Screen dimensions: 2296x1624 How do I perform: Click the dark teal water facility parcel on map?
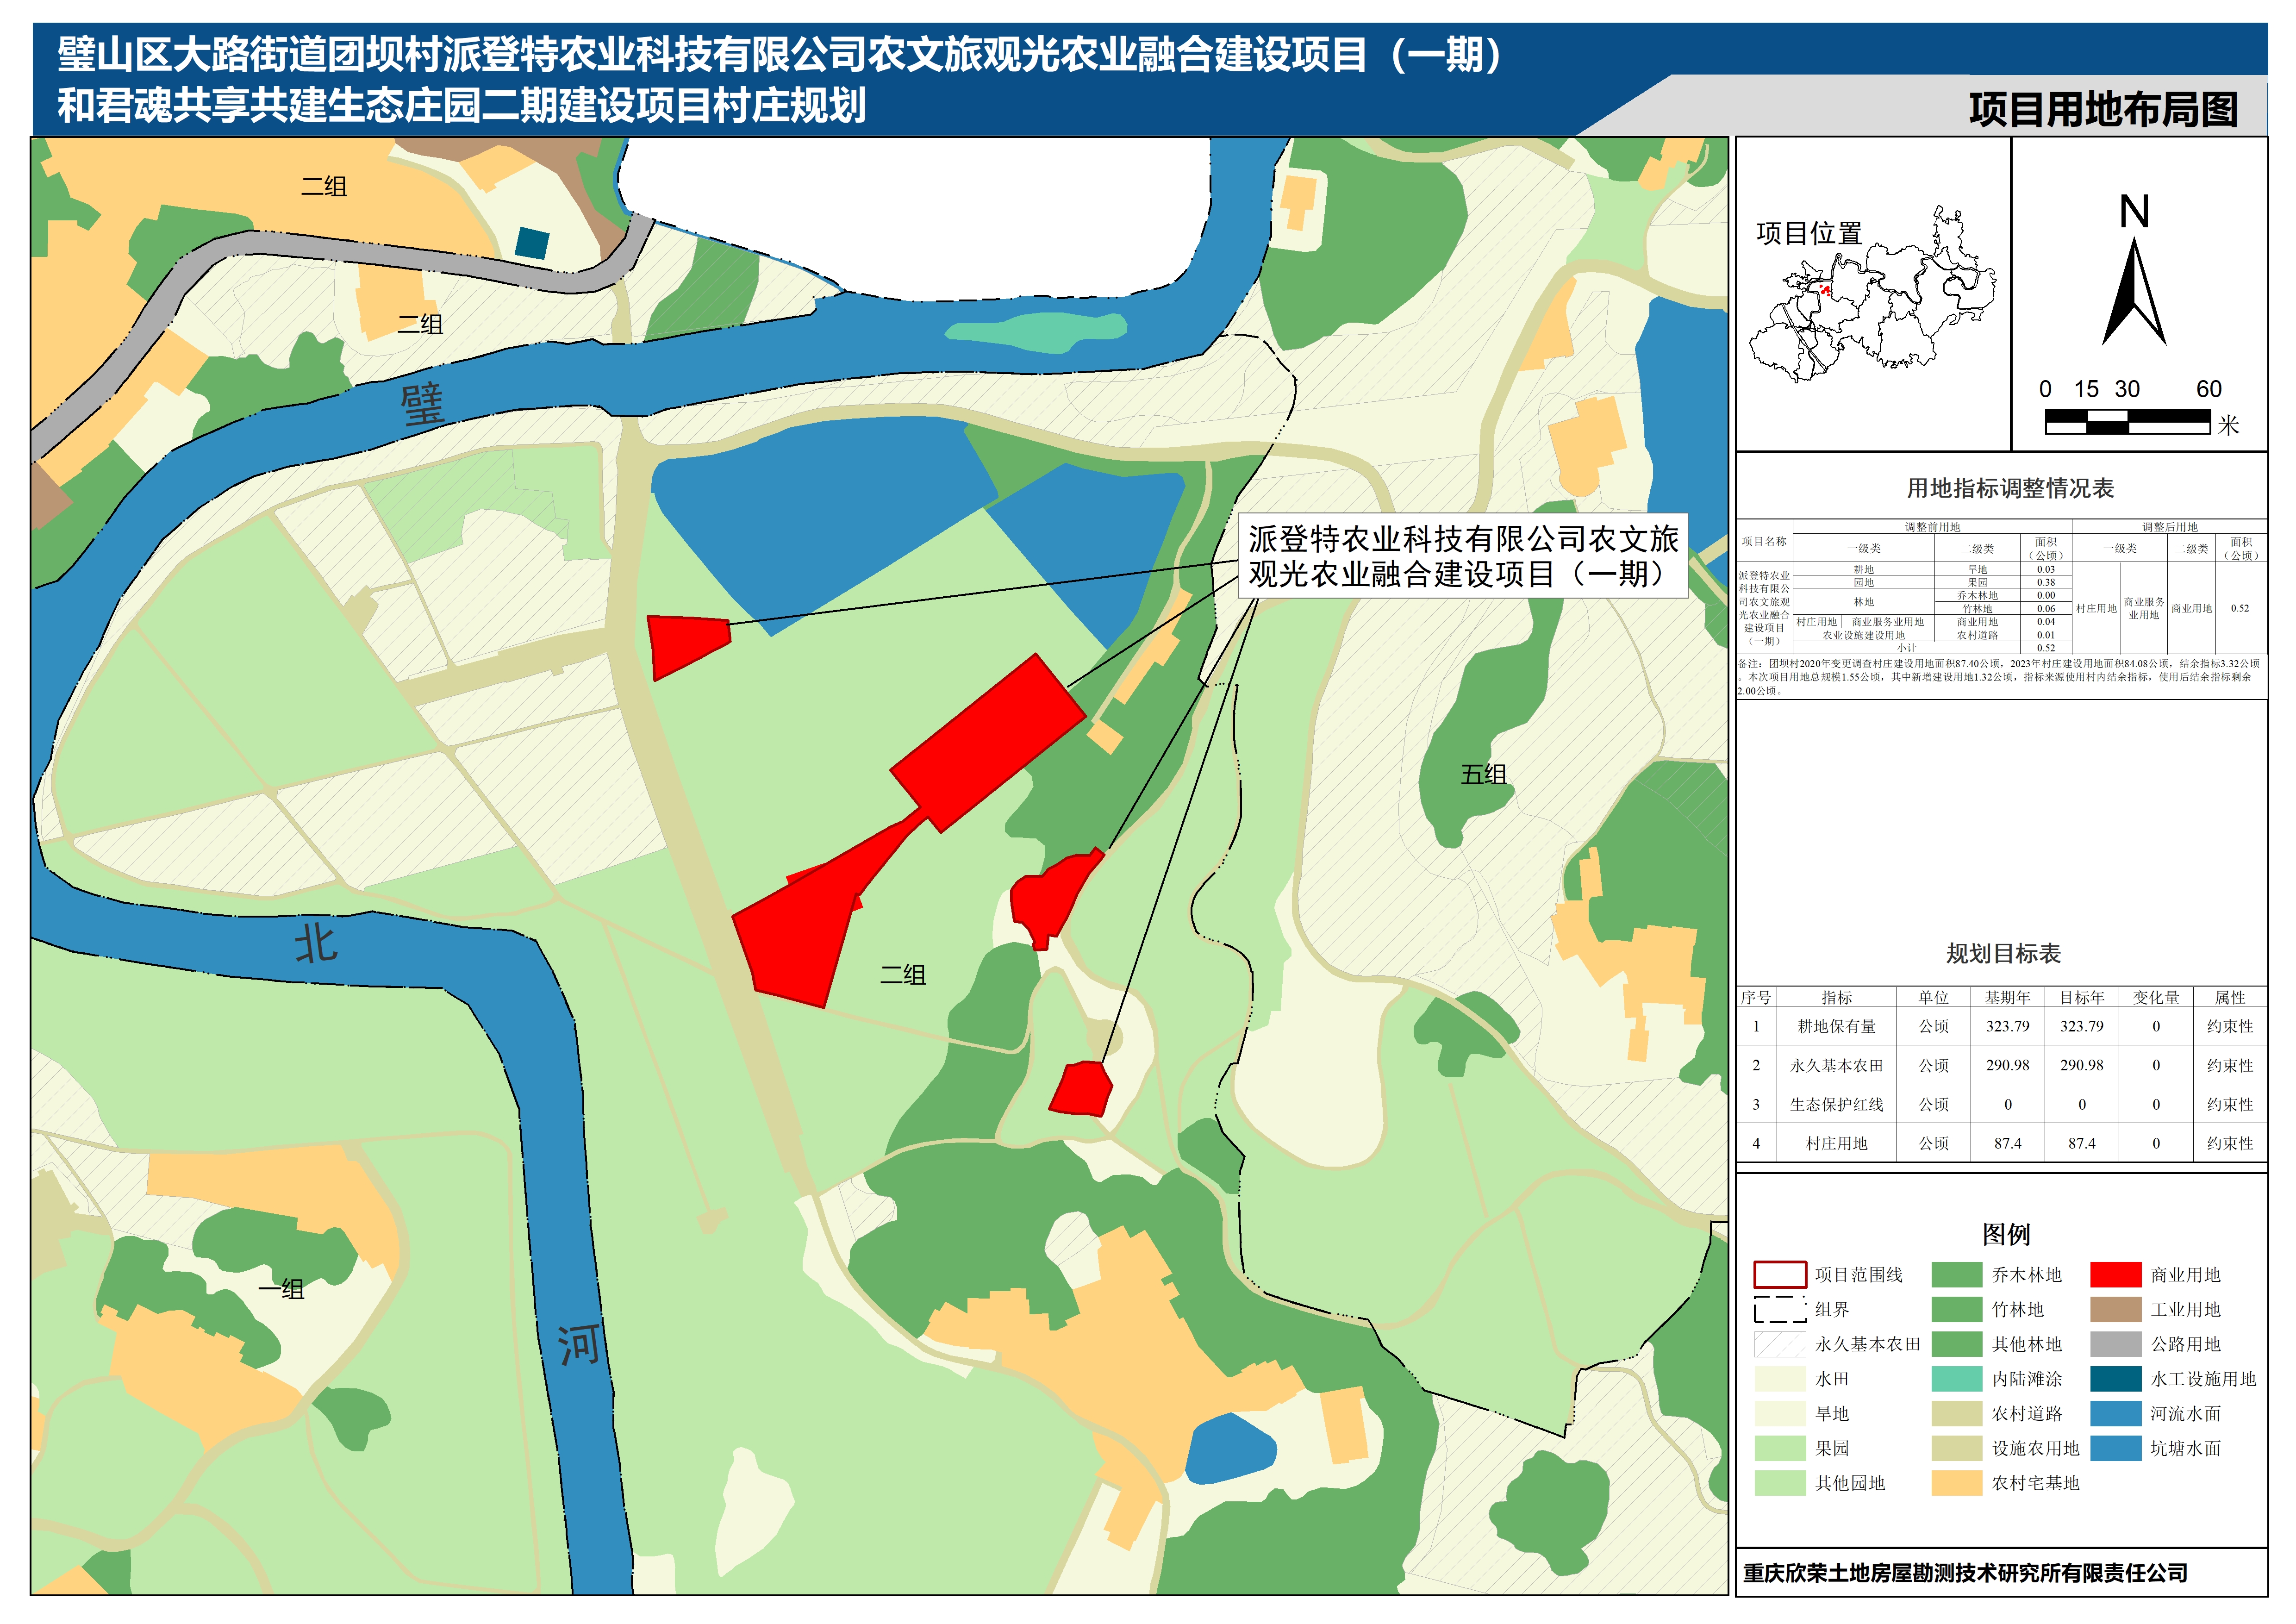point(532,243)
